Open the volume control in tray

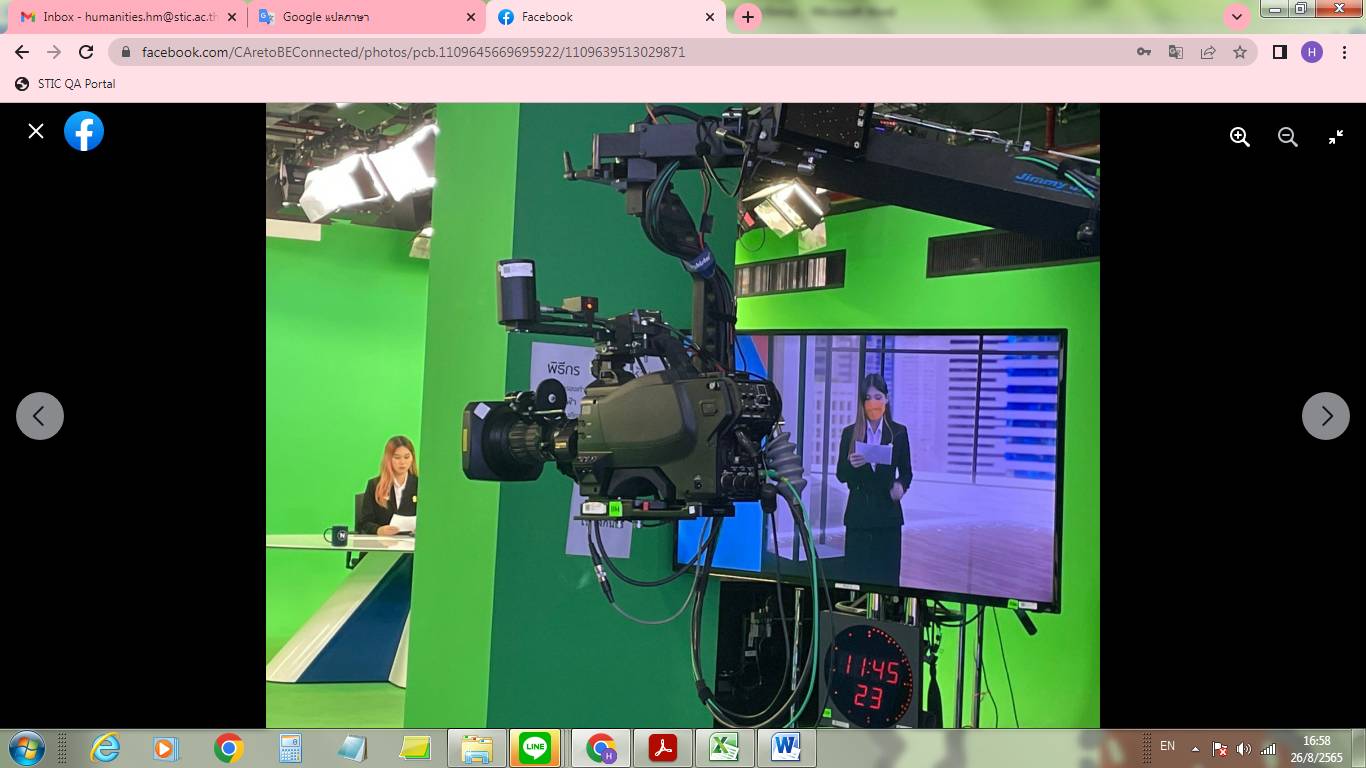coord(1243,748)
